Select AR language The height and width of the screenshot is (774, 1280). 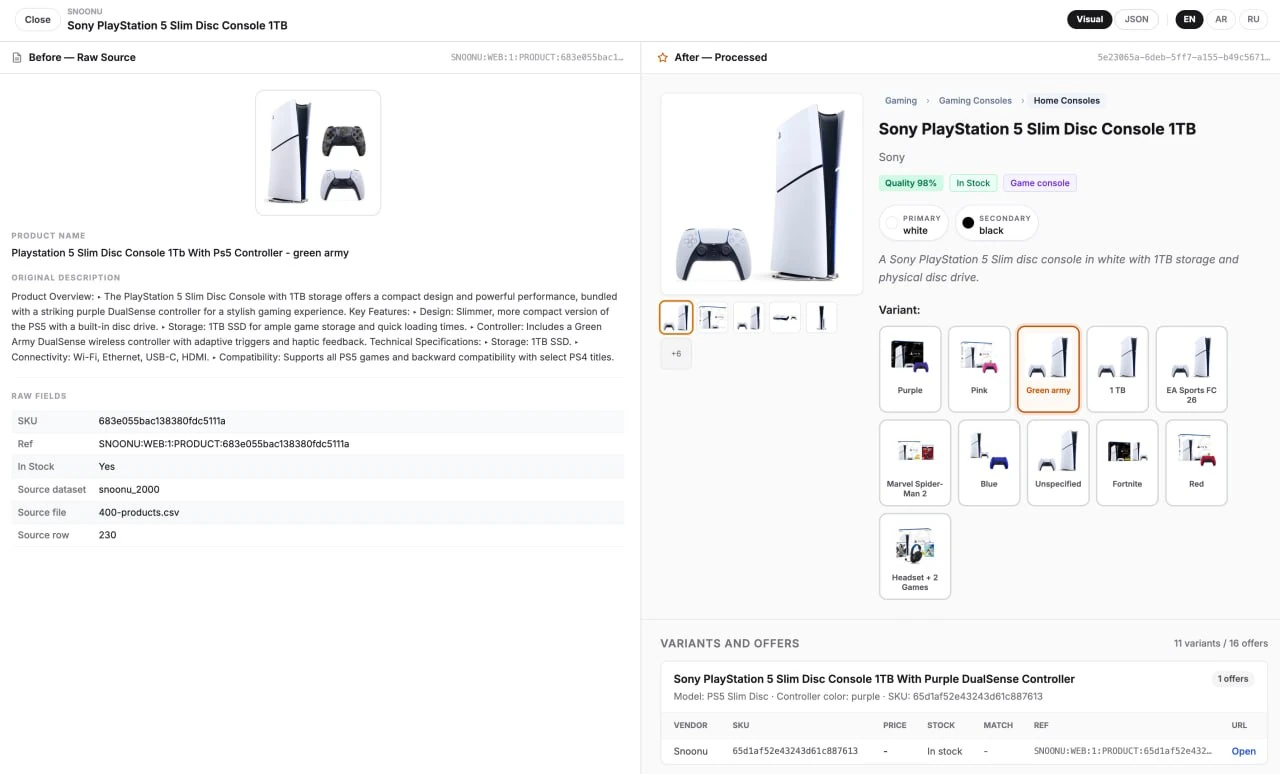1221,19
